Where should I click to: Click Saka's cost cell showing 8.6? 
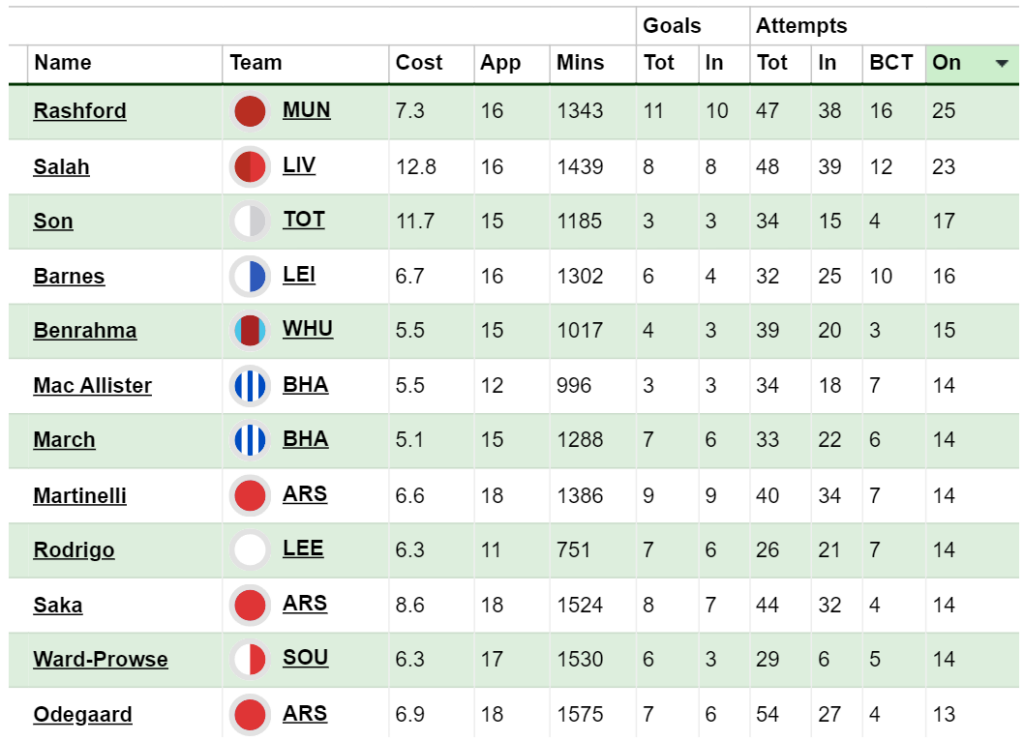tap(410, 605)
